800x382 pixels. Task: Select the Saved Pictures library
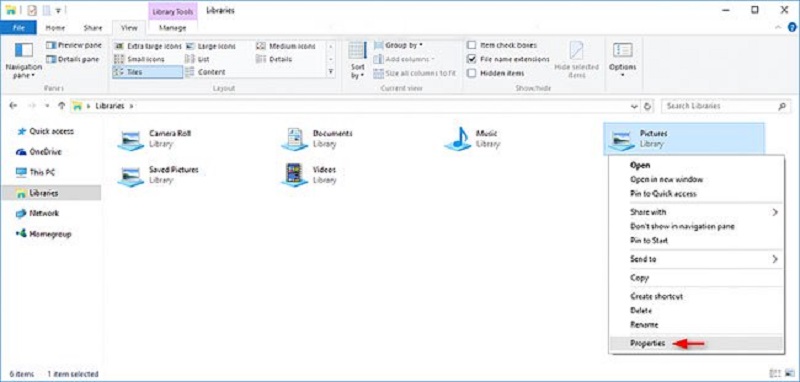[159, 175]
